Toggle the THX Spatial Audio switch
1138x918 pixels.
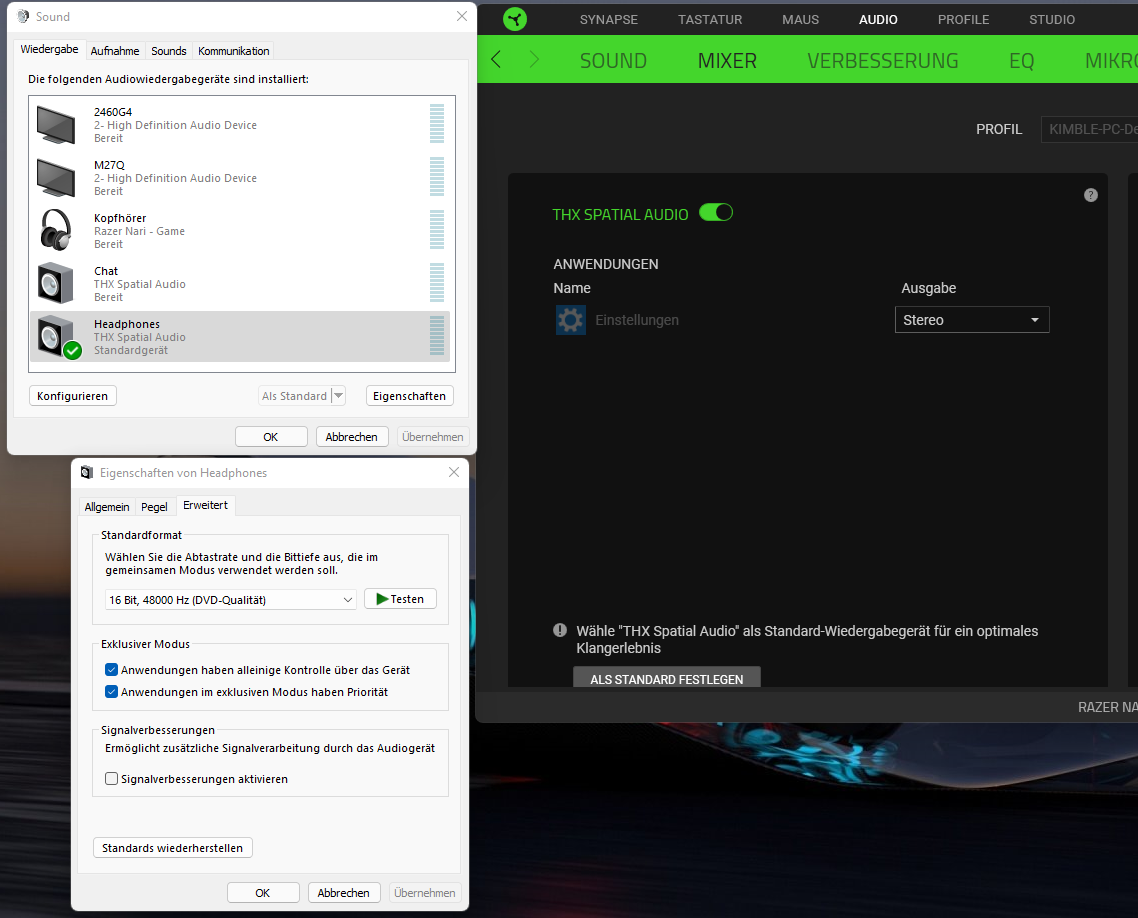716,213
